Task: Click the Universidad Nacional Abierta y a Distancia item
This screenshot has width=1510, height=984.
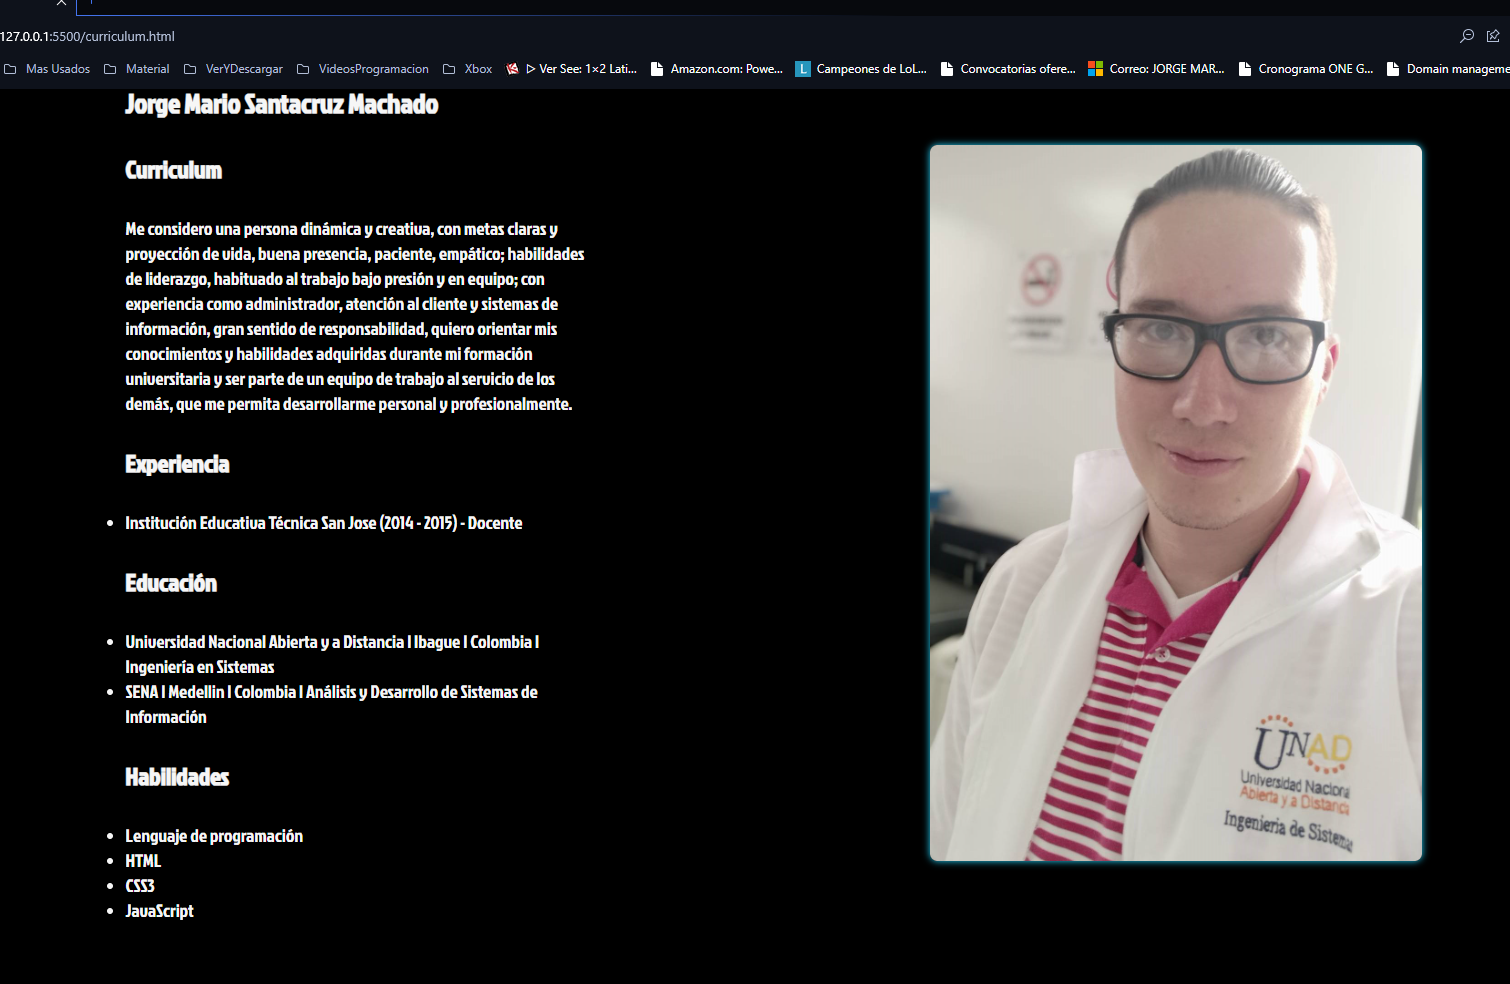Action: coord(332,654)
